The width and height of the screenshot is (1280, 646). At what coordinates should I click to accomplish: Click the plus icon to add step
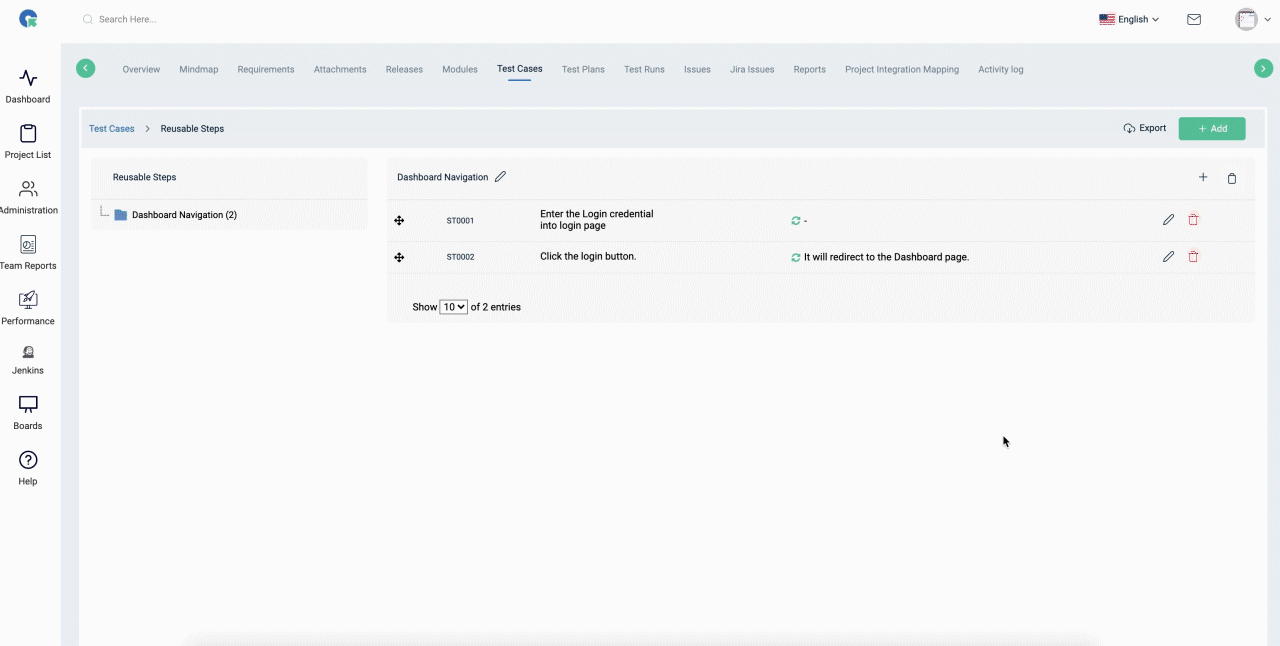click(1203, 177)
